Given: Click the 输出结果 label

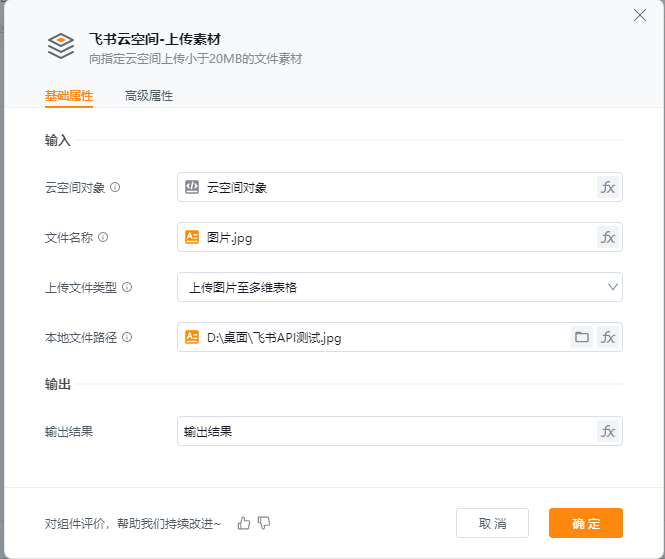Looking at the screenshot, I should pos(69,432).
